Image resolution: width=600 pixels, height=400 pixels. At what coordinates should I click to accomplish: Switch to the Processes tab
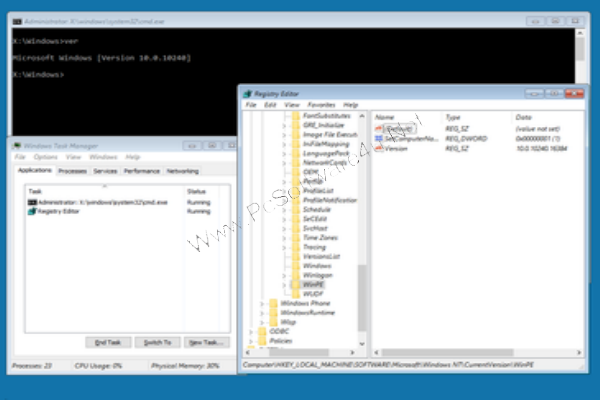(x=72, y=171)
